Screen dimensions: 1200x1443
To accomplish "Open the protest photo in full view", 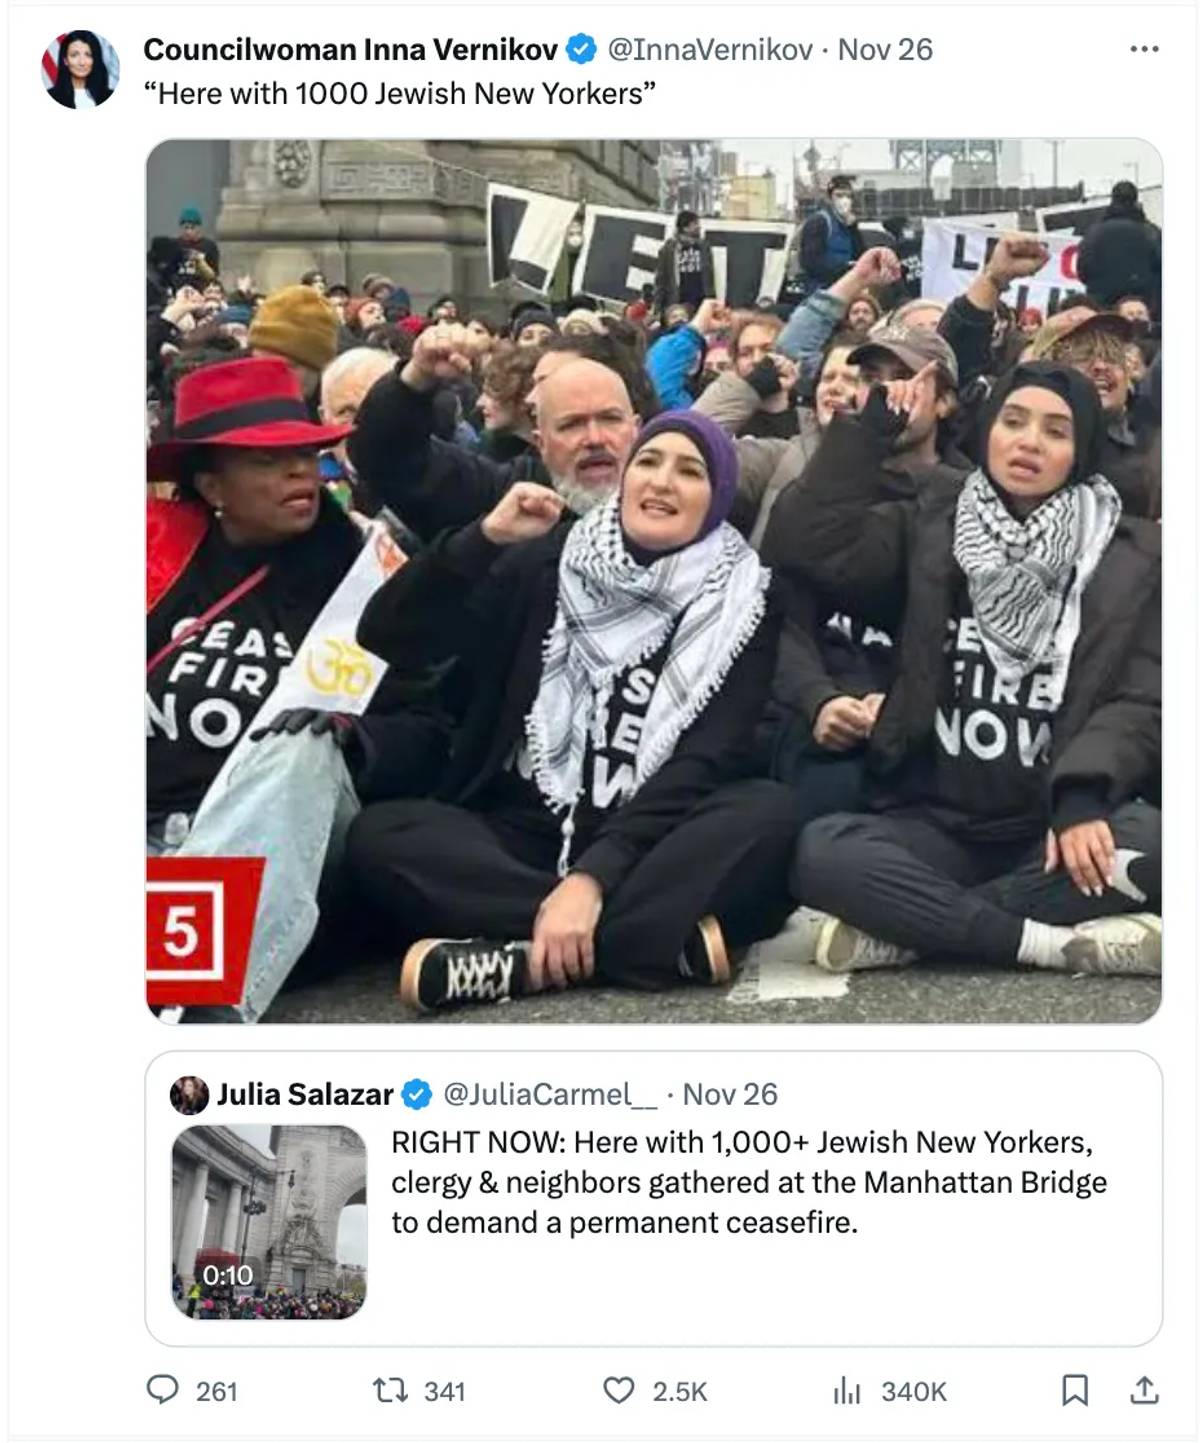I will [654, 581].
